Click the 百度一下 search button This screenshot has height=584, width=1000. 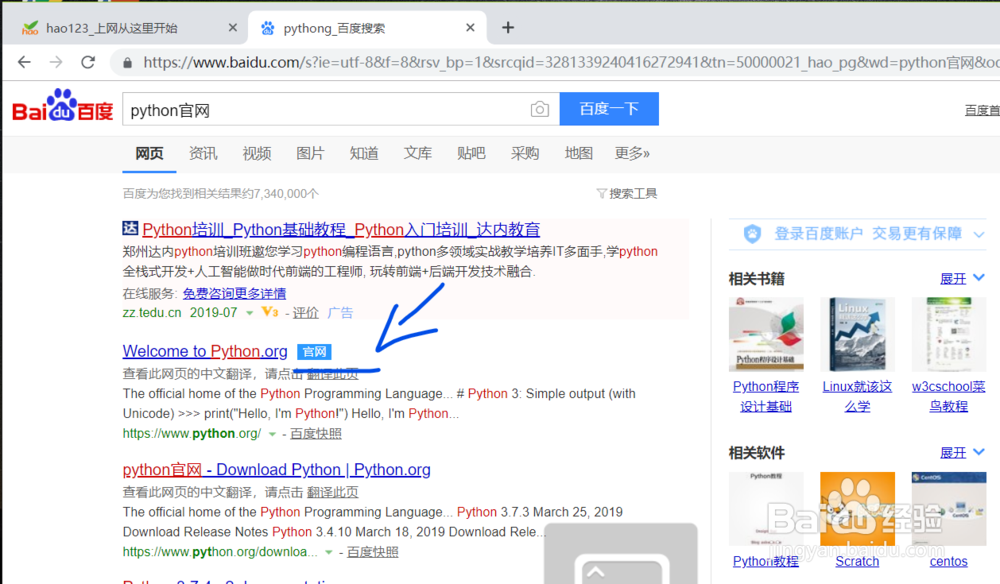point(609,109)
